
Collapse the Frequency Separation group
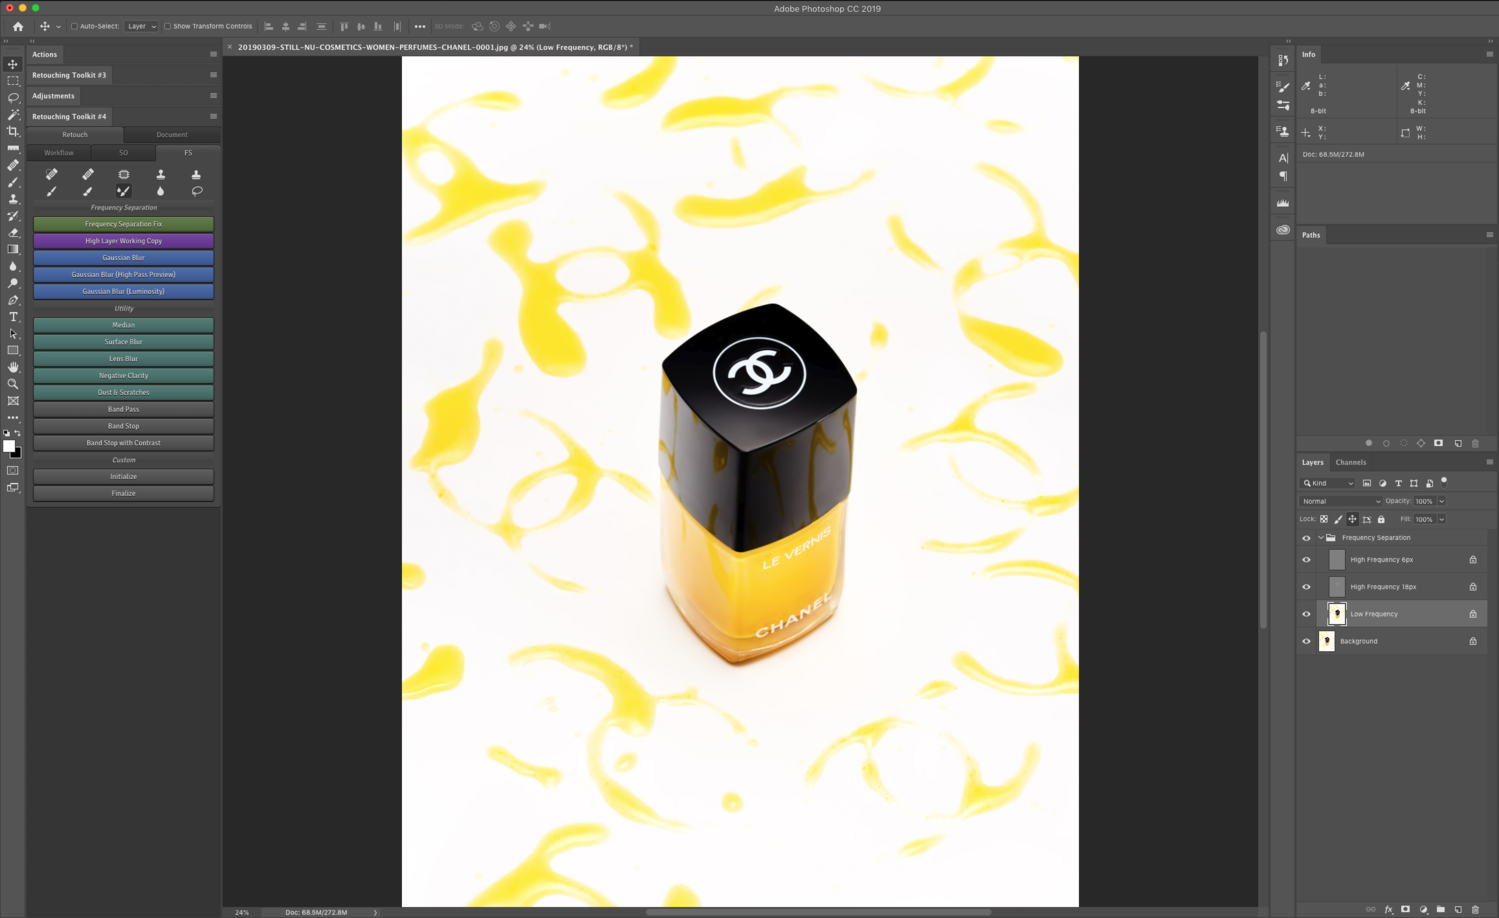(x=1319, y=537)
